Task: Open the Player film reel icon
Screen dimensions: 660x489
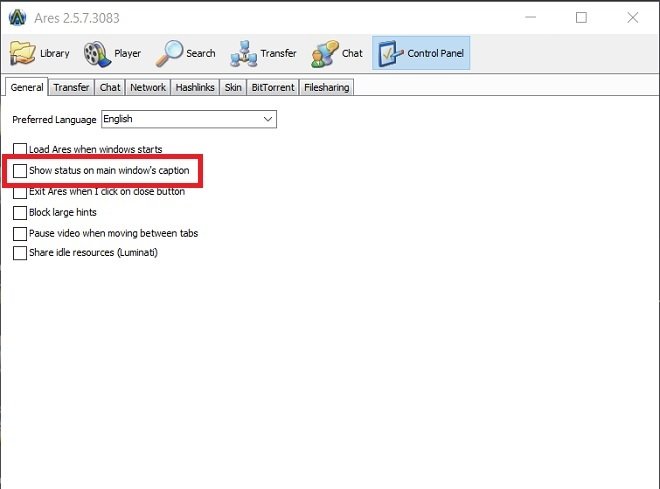Action: click(97, 53)
